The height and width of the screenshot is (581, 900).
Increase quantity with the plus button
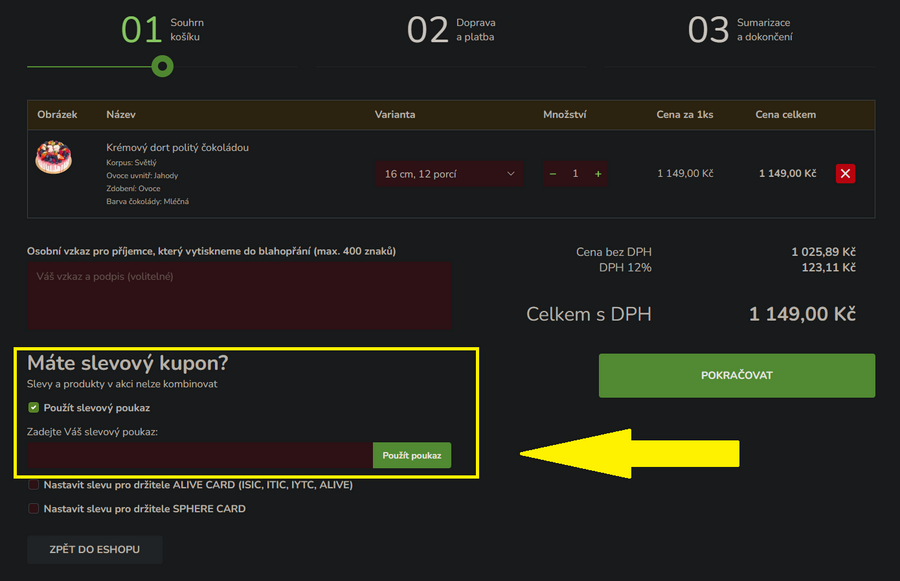598,174
